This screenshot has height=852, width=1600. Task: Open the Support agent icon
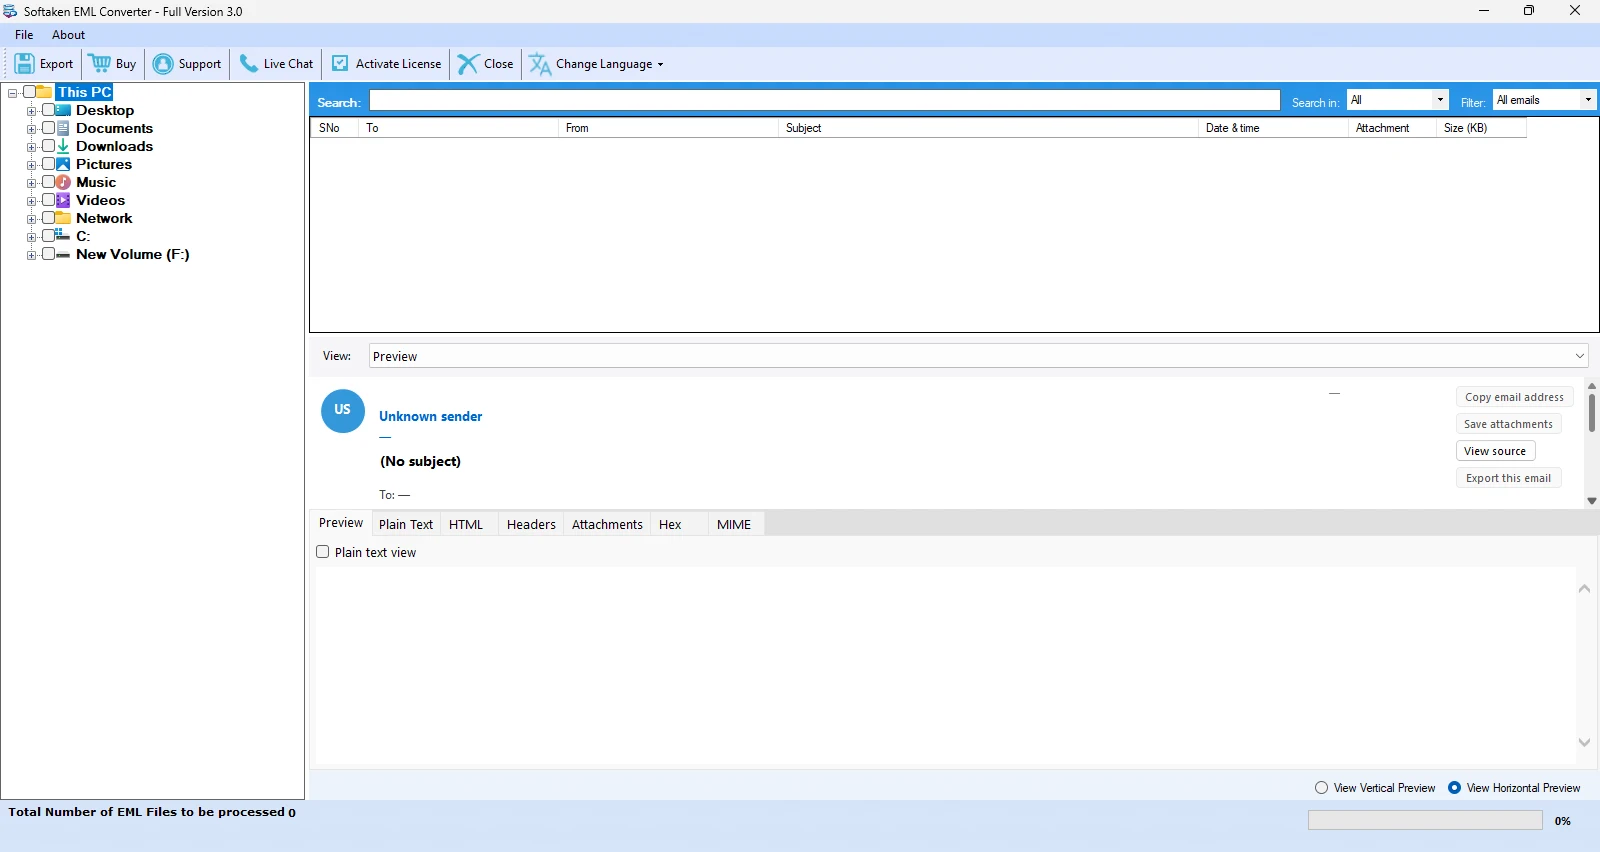click(163, 64)
